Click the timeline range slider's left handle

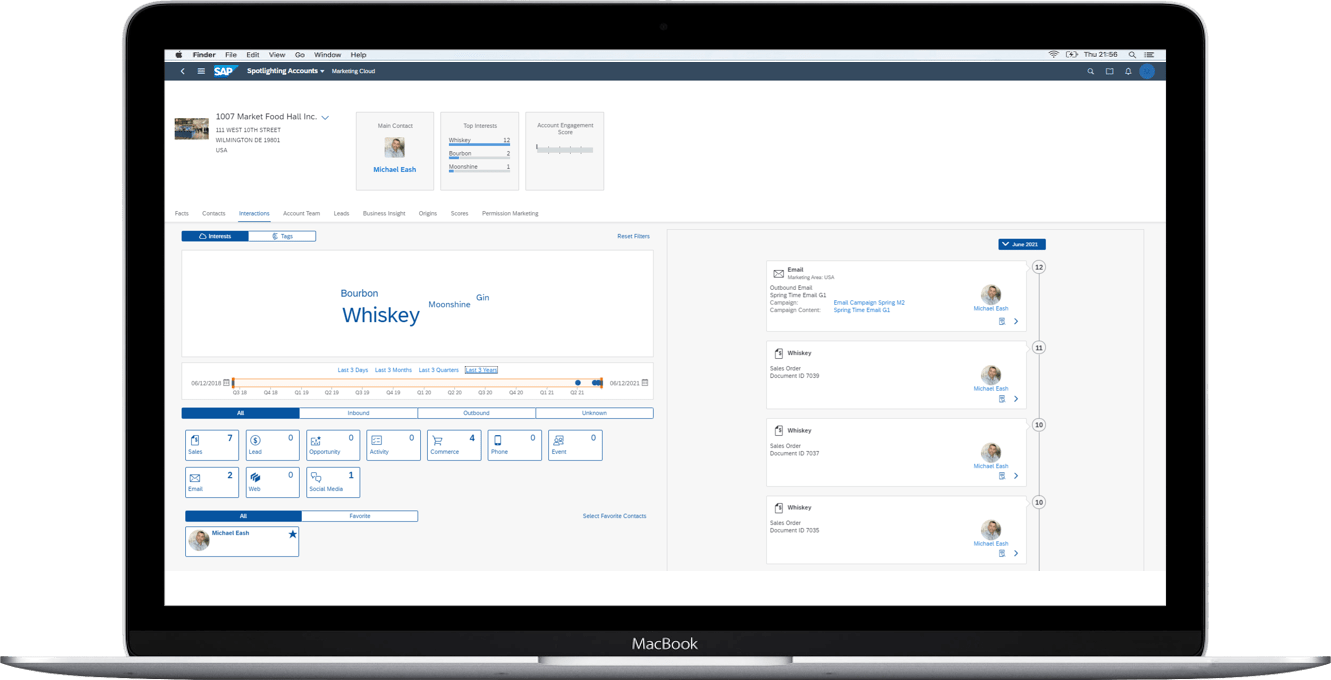pyautogui.click(x=233, y=382)
